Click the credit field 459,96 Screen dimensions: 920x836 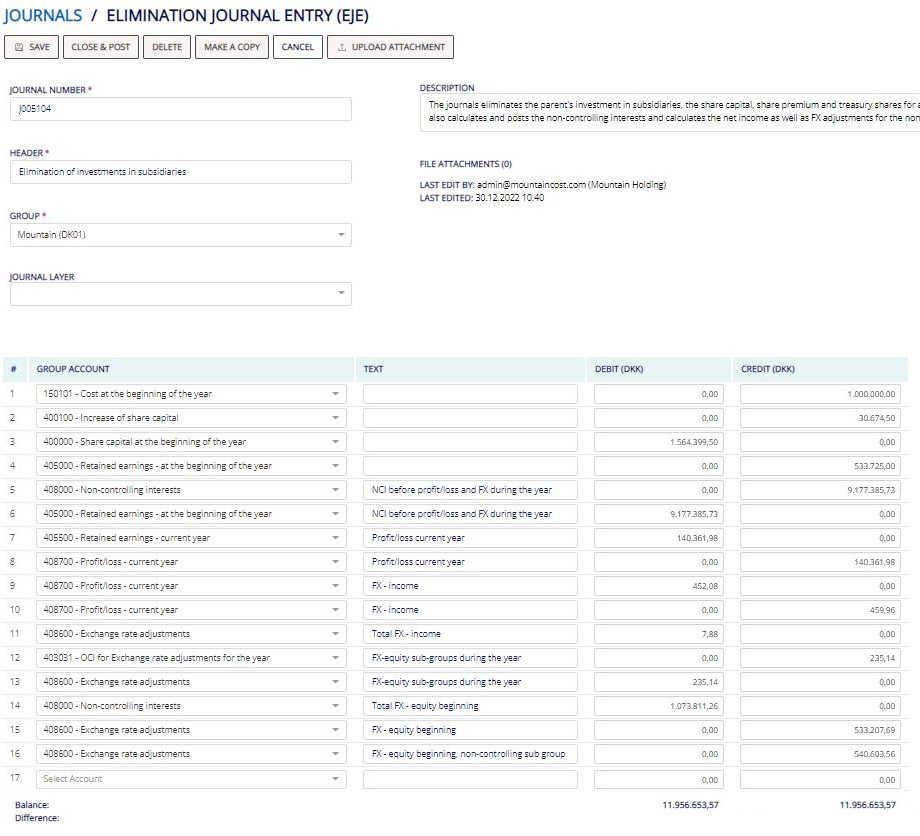(x=820, y=610)
